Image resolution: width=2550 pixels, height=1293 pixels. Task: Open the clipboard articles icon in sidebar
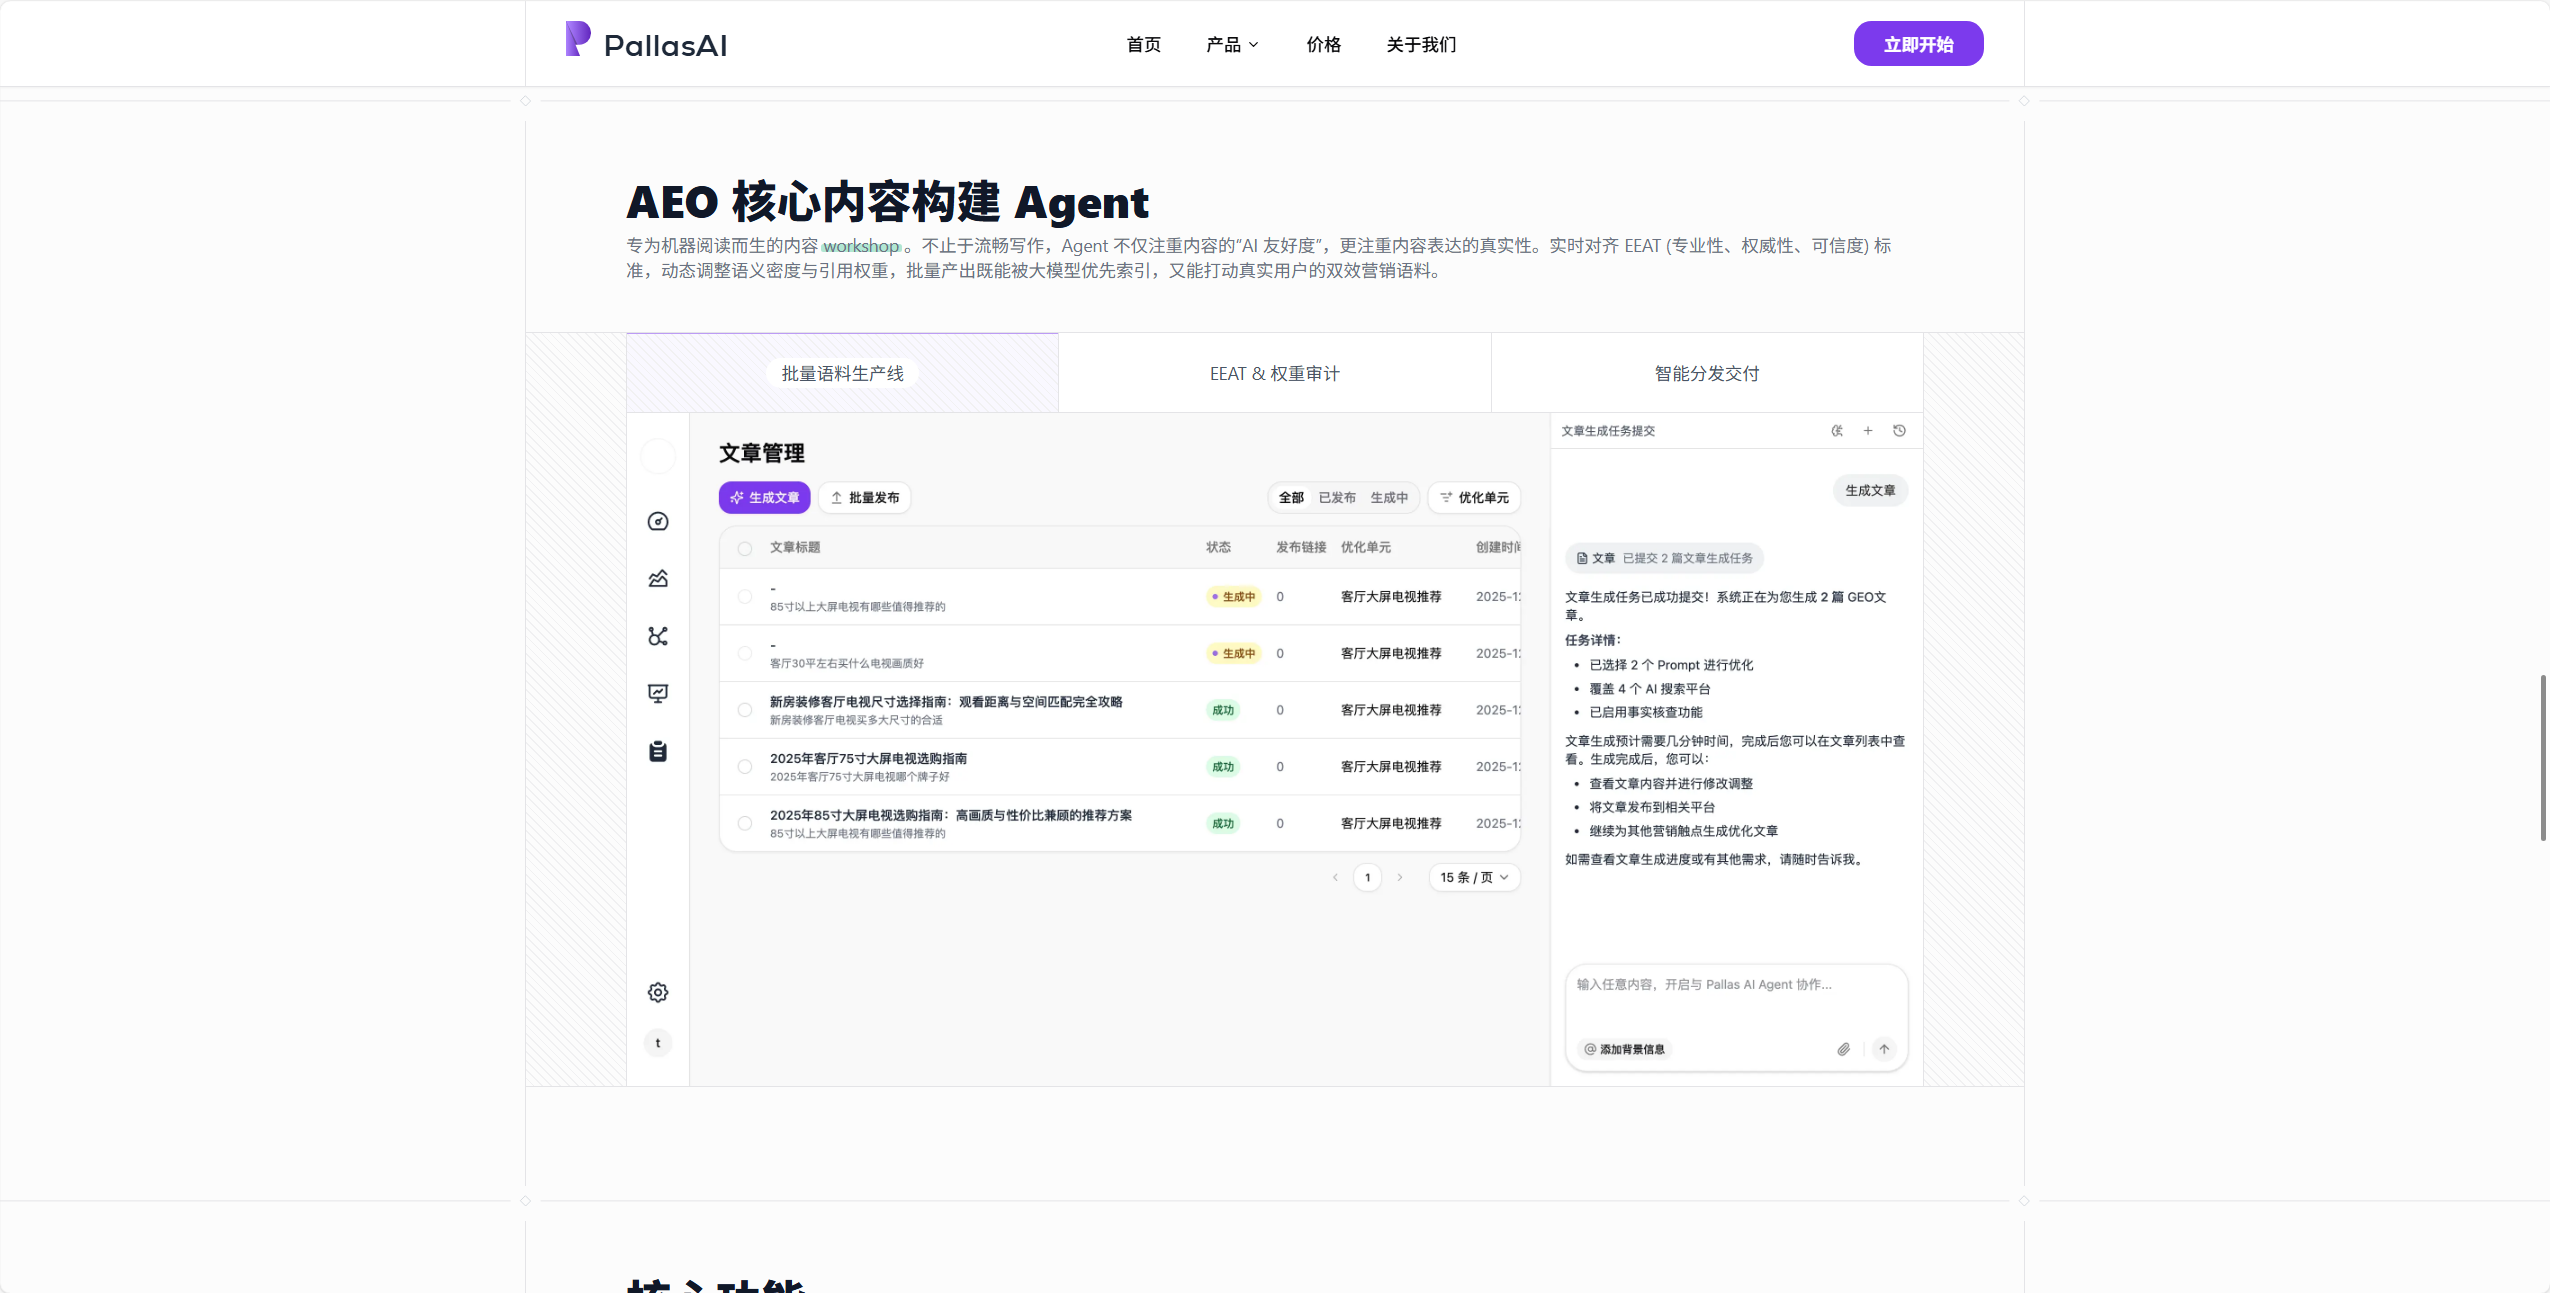[x=658, y=751]
